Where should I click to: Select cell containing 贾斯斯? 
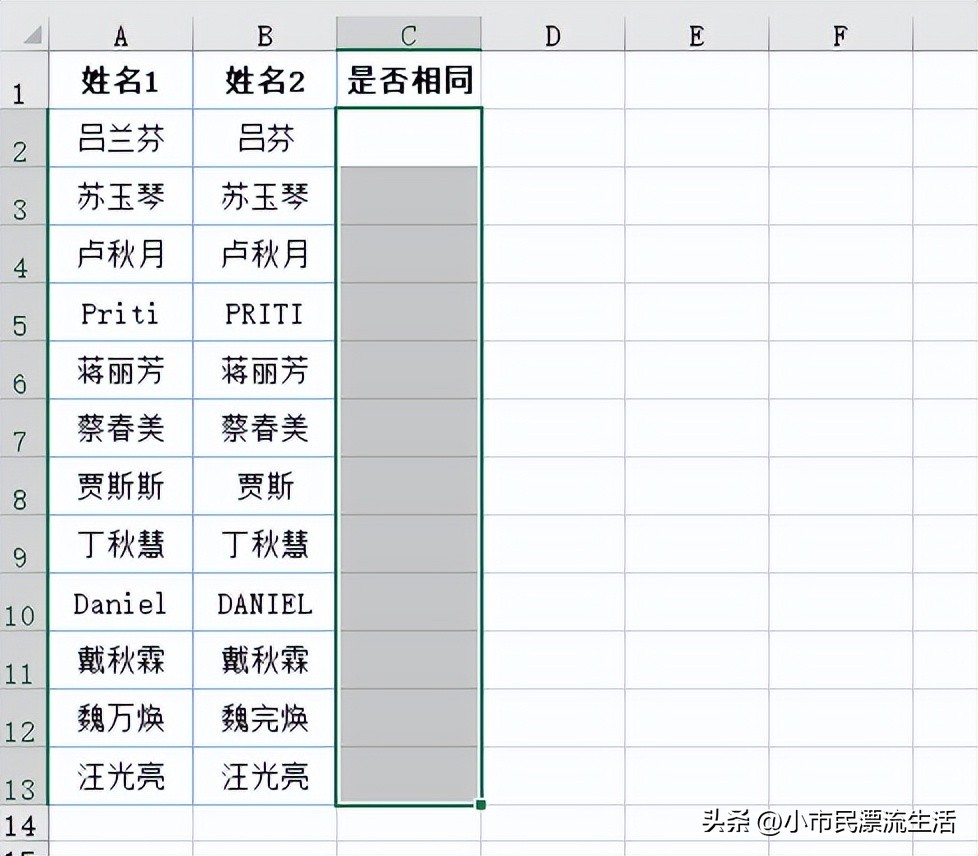(x=120, y=486)
